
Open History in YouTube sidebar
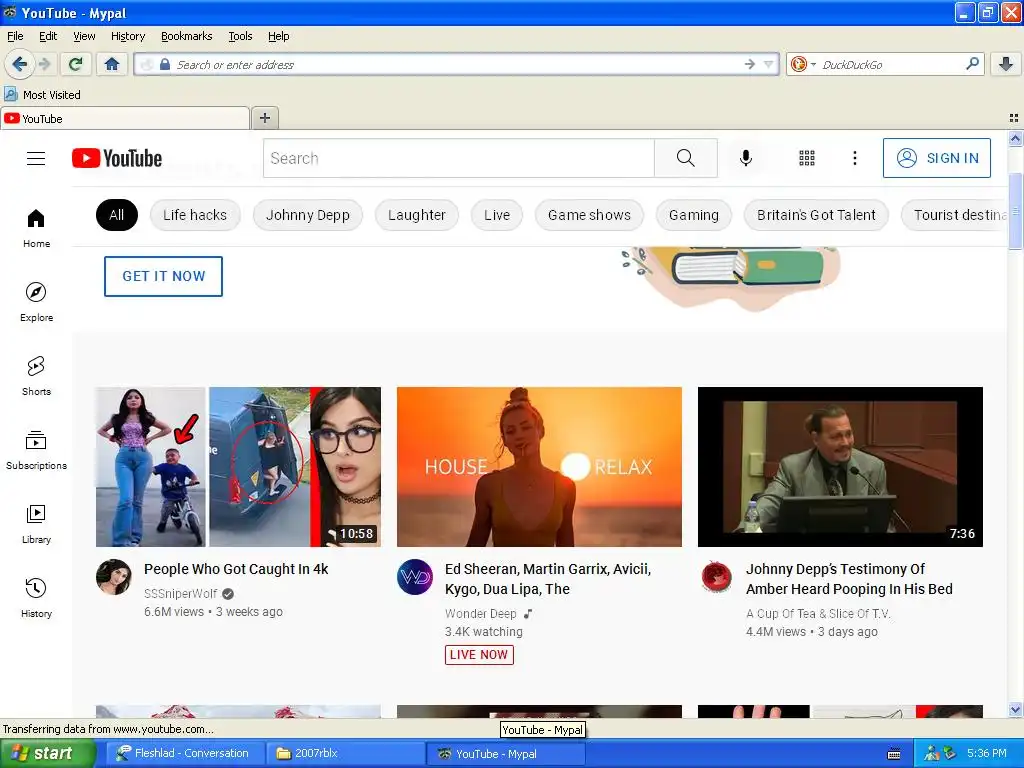coord(37,598)
